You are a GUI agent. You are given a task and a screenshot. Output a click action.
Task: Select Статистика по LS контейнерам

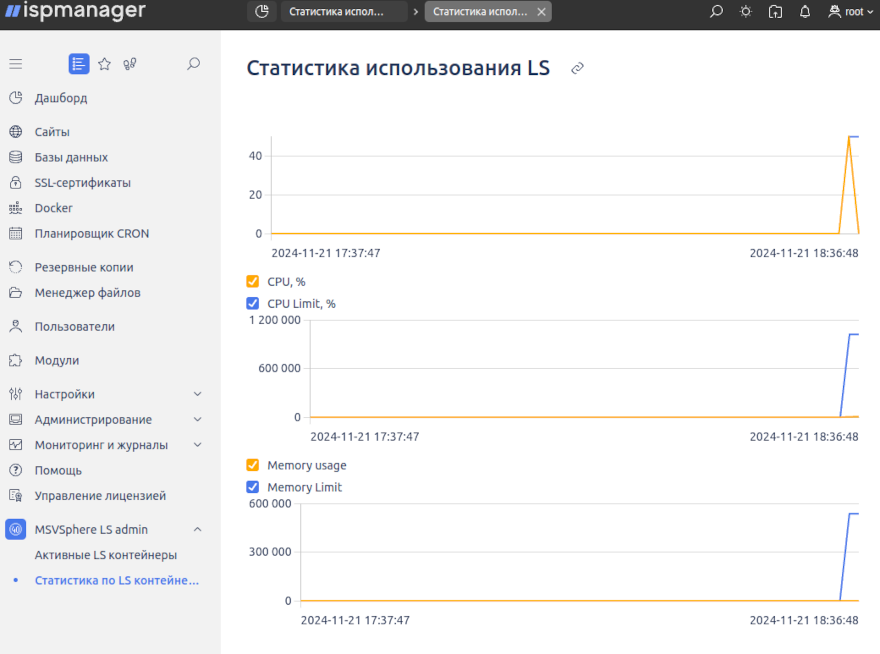click(117, 579)
